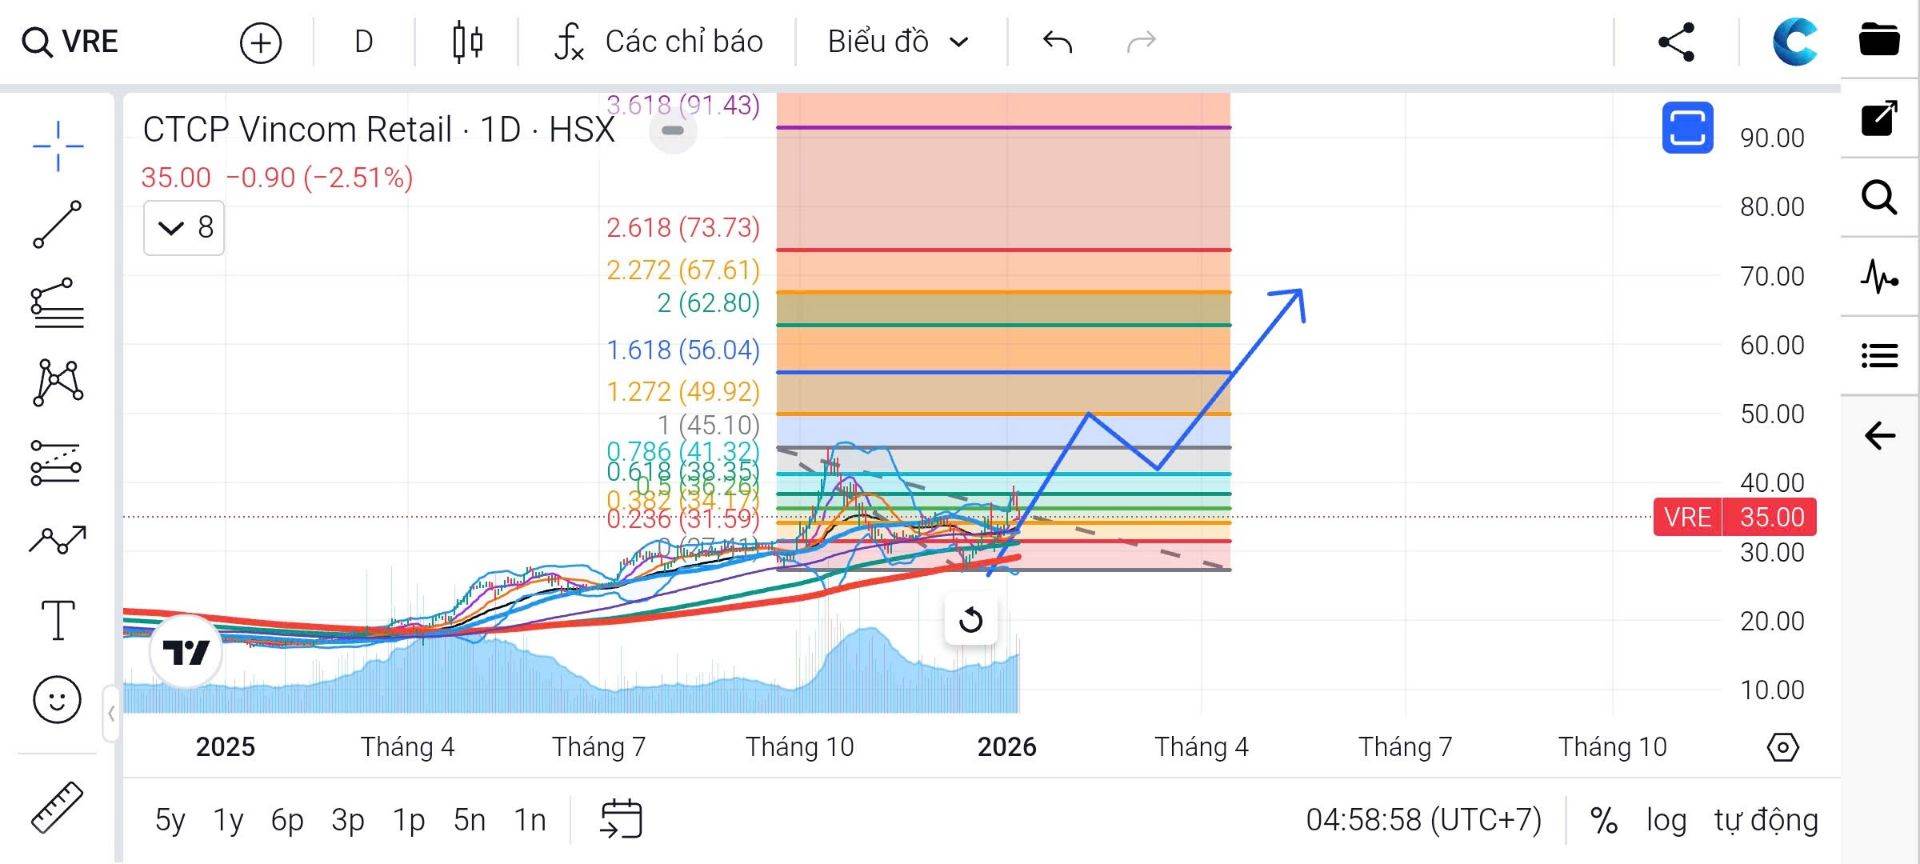This screenshot has height=864, width=1920.
Task: Select the crosshair cursor tool
Action: (x=58, y=146)
